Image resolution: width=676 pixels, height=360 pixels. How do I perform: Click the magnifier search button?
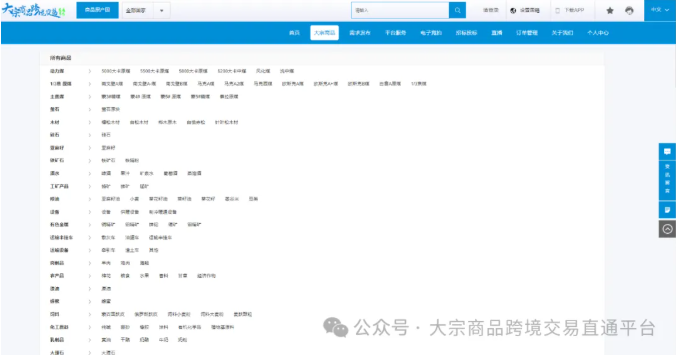(x=457, y=10)
